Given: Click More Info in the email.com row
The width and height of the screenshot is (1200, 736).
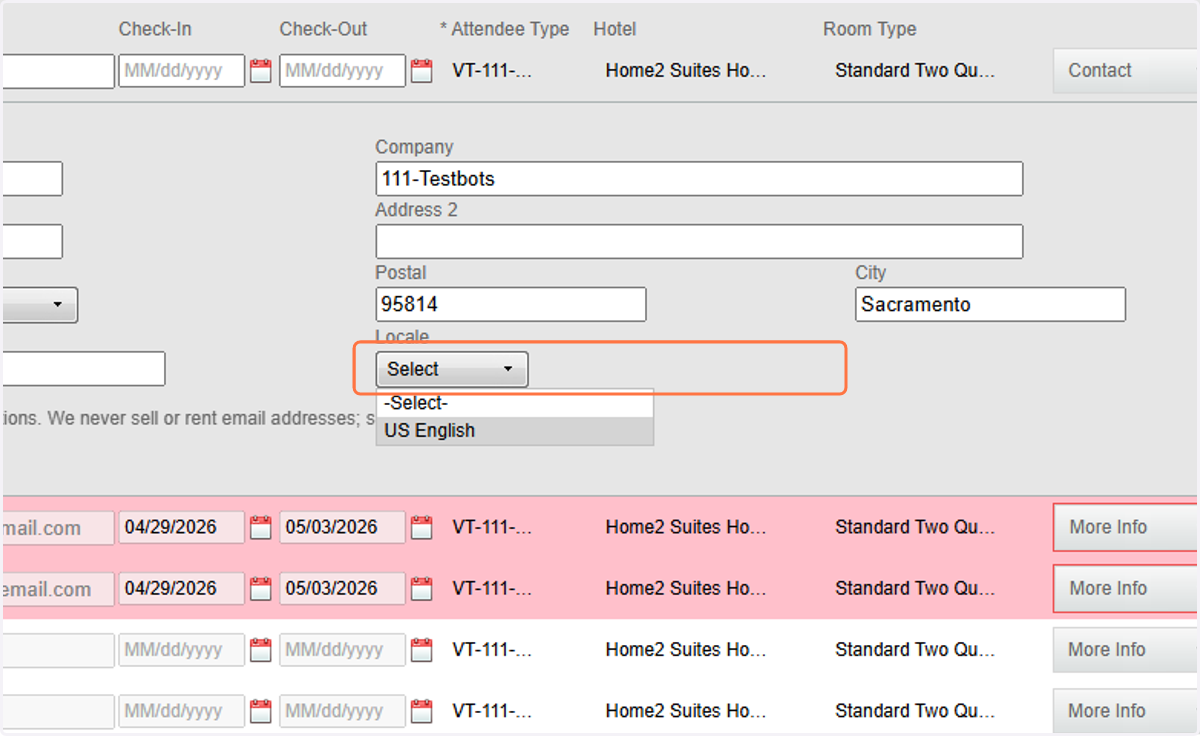Looking at the screenshot, I should 1125,589.
